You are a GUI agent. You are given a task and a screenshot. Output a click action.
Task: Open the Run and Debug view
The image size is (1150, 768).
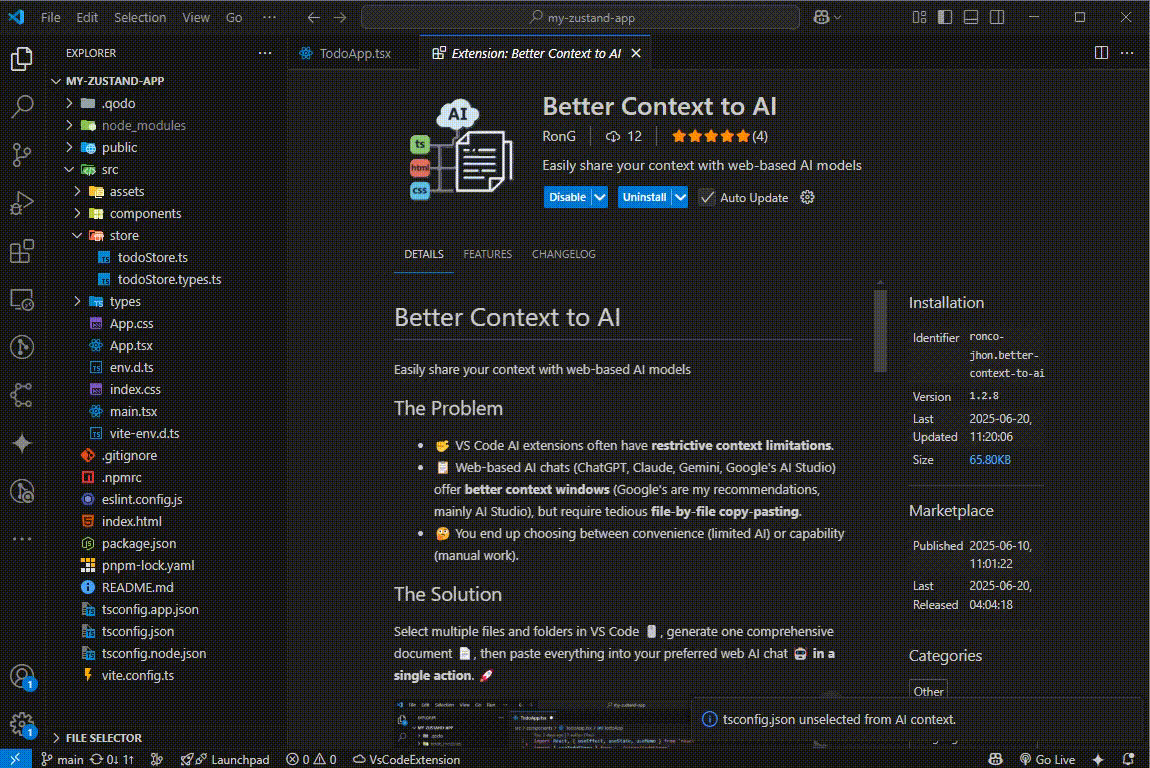[x=22, y=202]
